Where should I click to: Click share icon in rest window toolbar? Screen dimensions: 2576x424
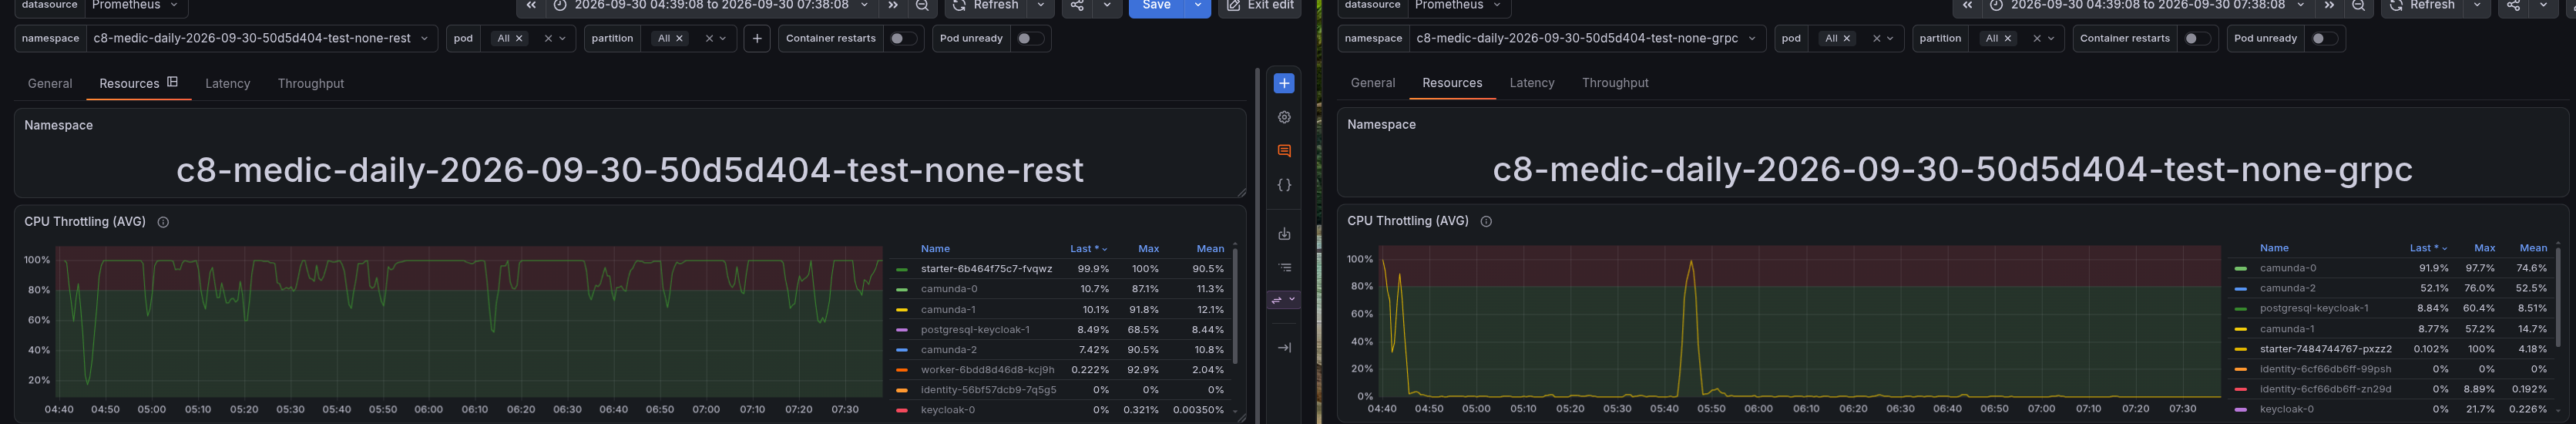[1077, 6]
